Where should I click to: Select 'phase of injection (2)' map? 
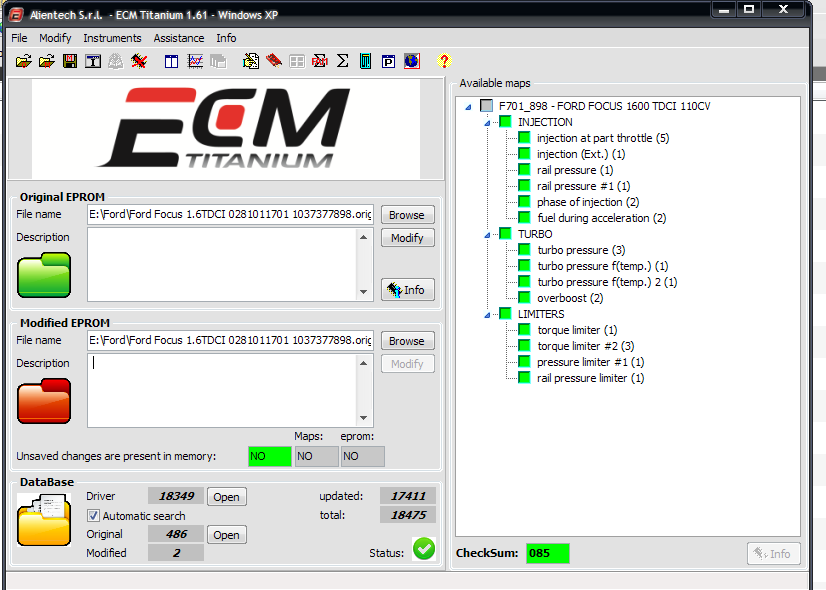[x=588, y=202]
